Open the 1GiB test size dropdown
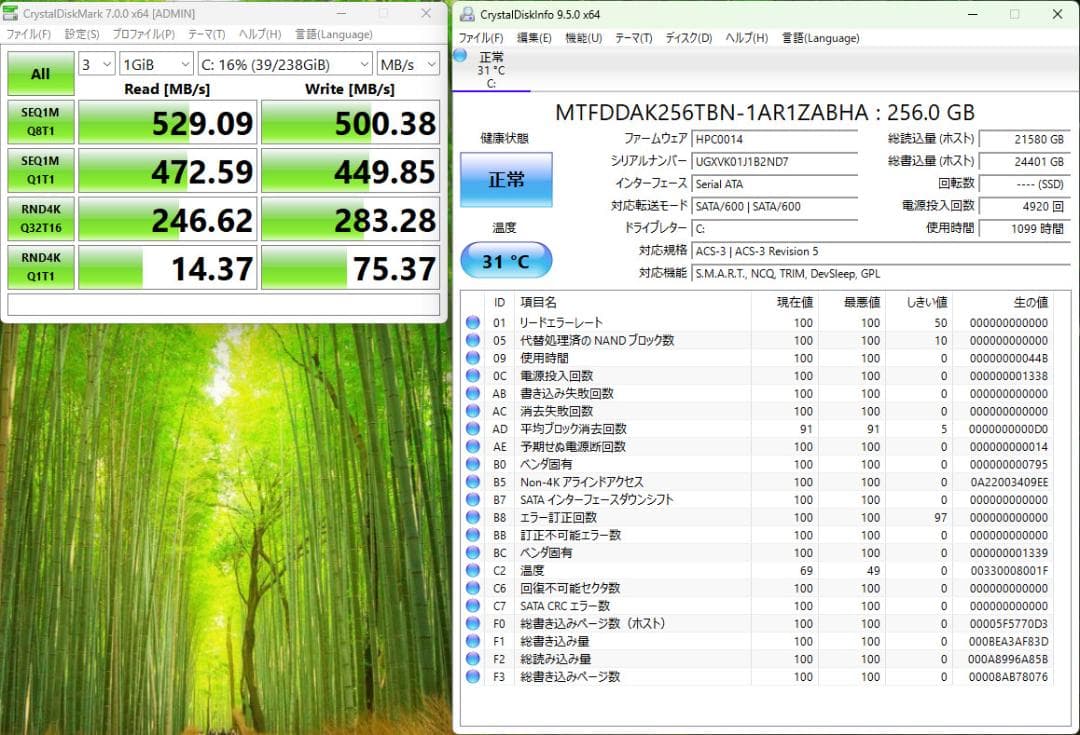This screenshot has height=735, width=1080. (x=156, y=63)
